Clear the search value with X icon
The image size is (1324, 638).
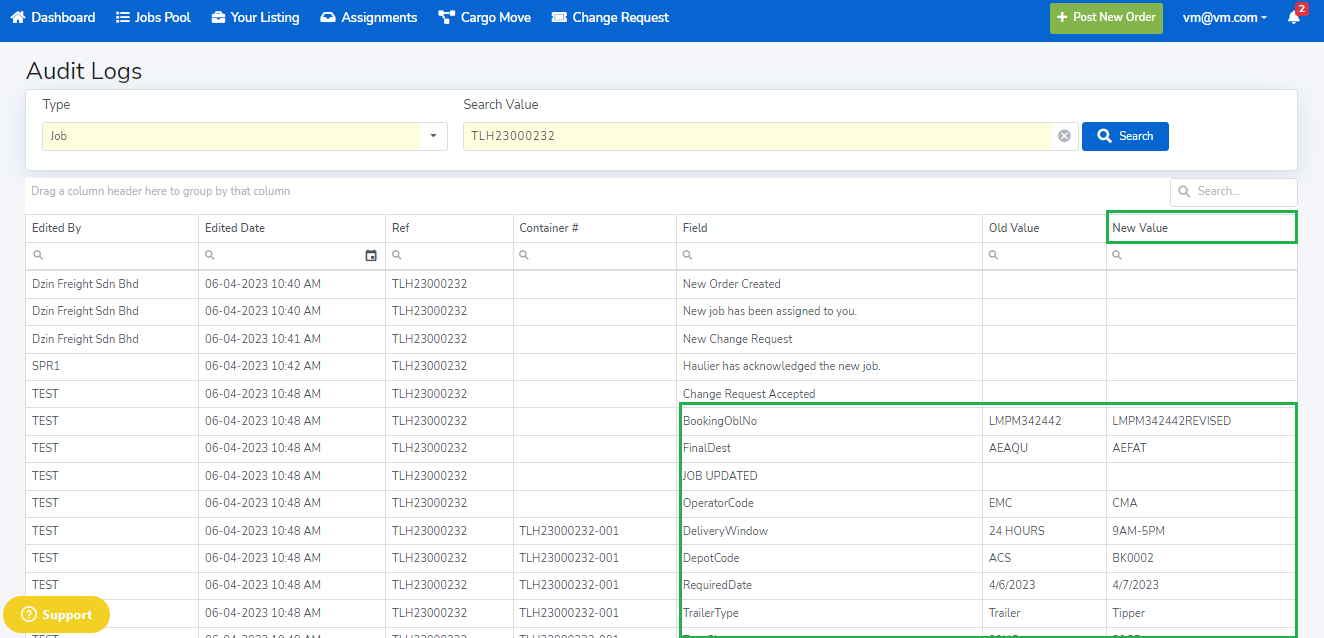coord(1064,136)
